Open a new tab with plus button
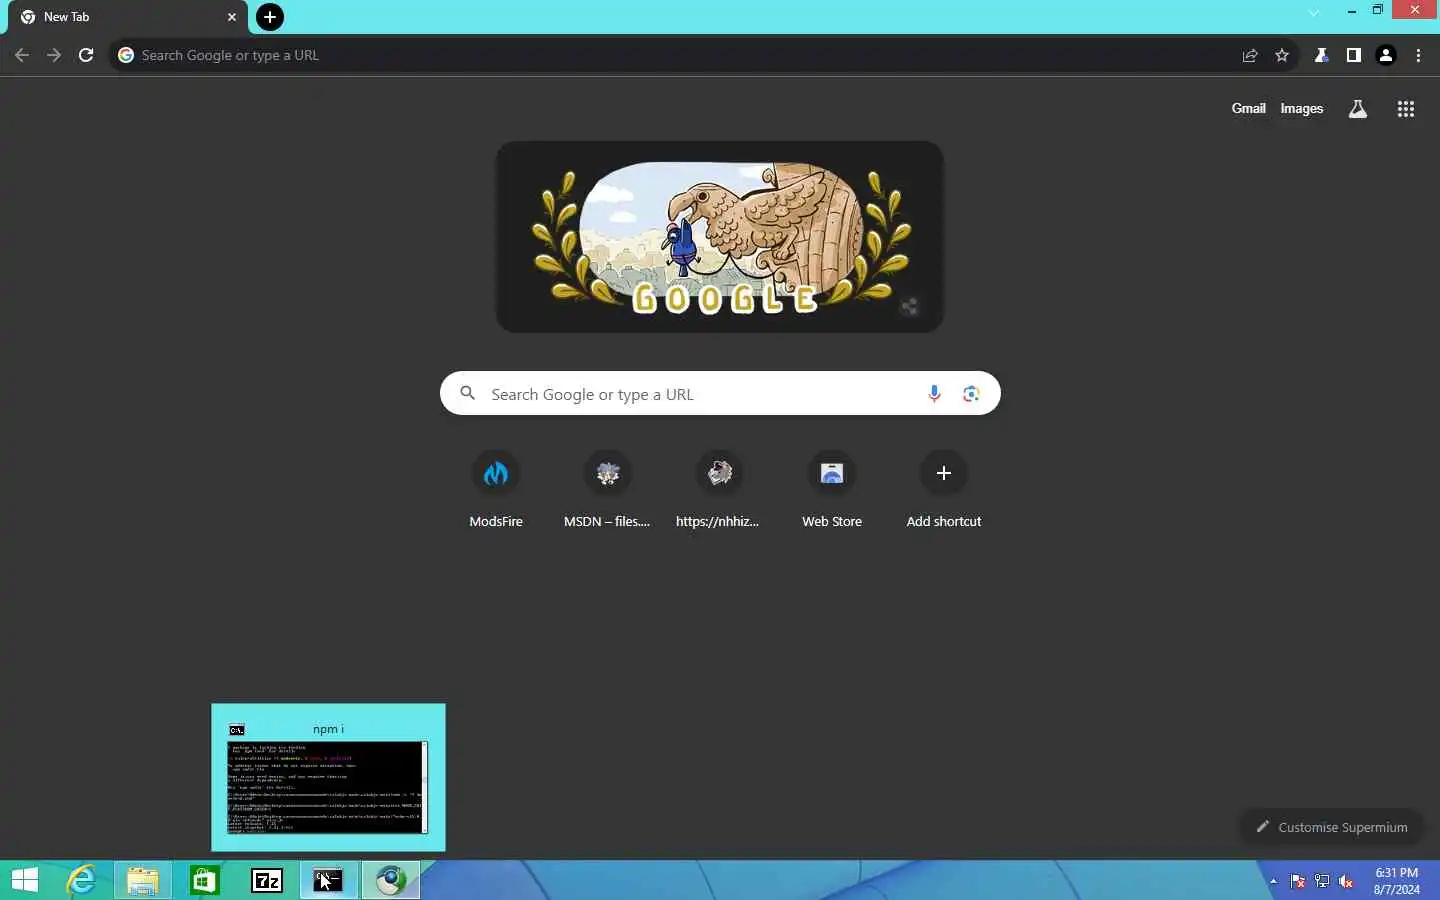This screenshot has width=1440, height=900. pos(270,17)
